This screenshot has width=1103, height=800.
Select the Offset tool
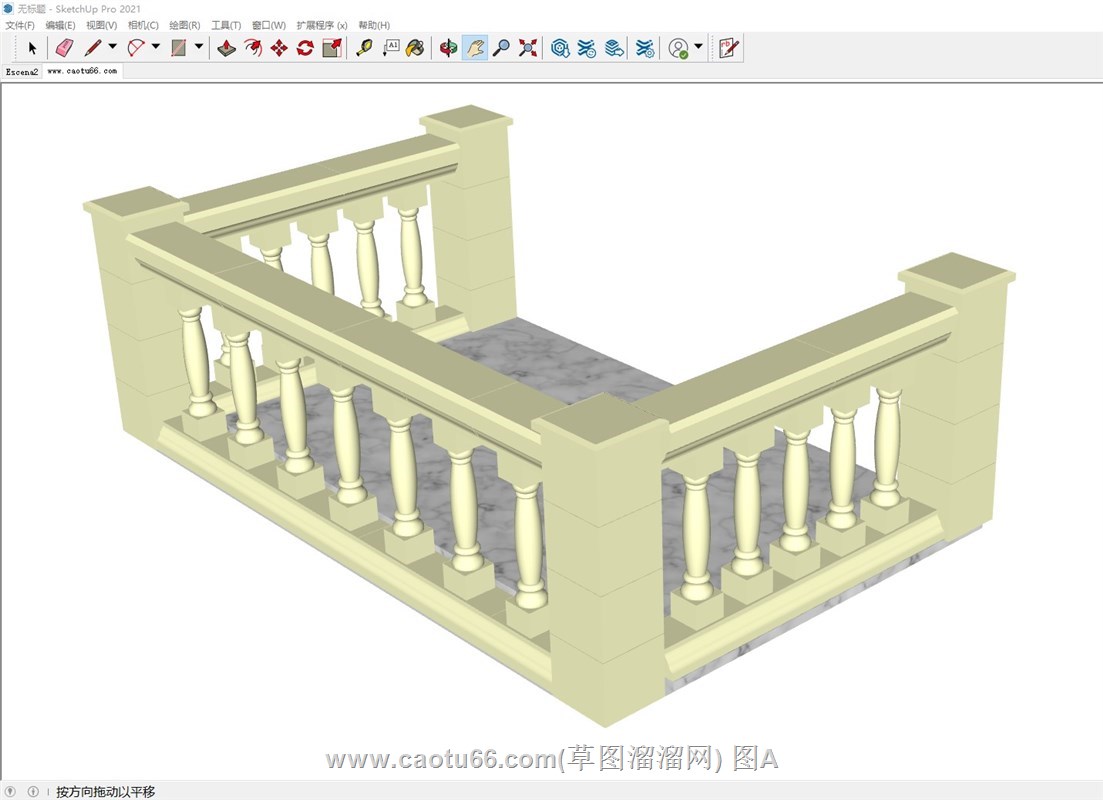253,48
